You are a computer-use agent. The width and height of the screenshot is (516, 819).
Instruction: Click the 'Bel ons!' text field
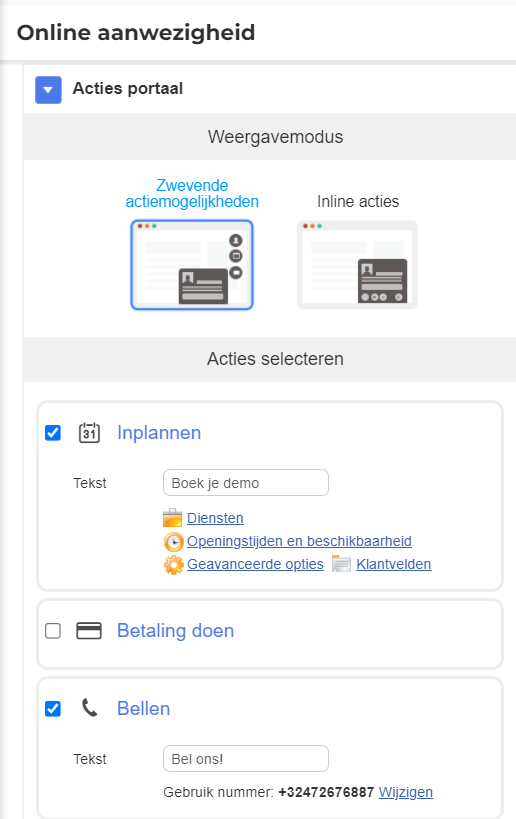click(246, 758)
